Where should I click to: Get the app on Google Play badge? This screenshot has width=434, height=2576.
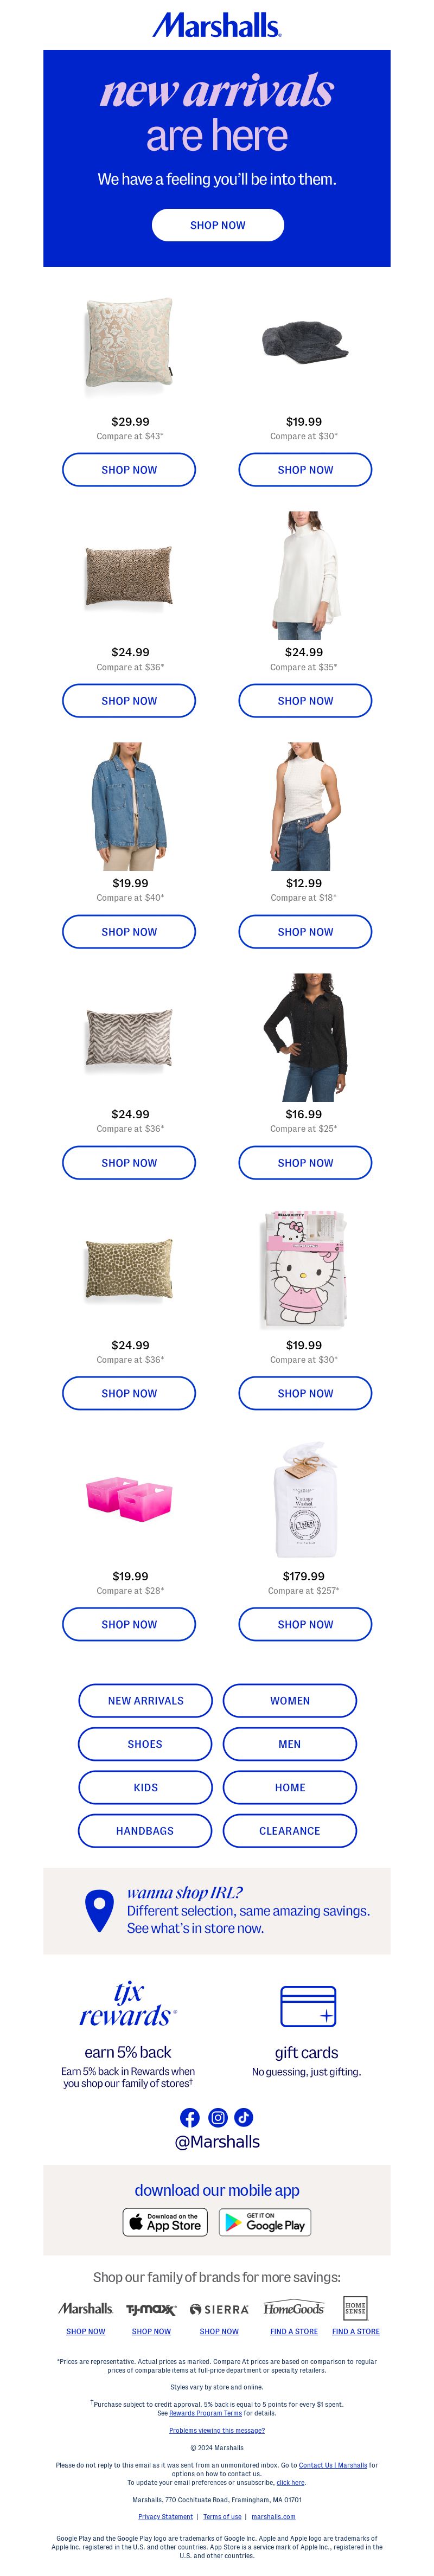click(265, 2222)
